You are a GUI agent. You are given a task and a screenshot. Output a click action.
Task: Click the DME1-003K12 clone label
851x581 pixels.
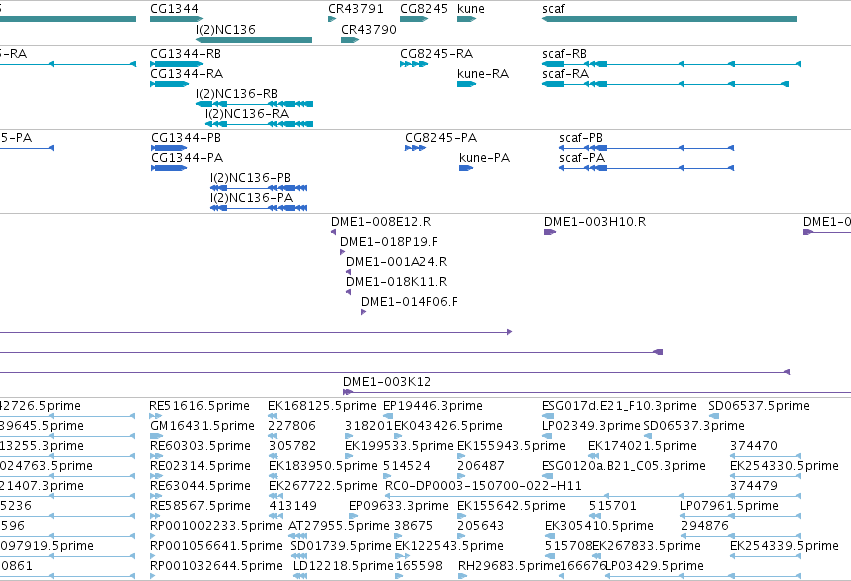387,381
